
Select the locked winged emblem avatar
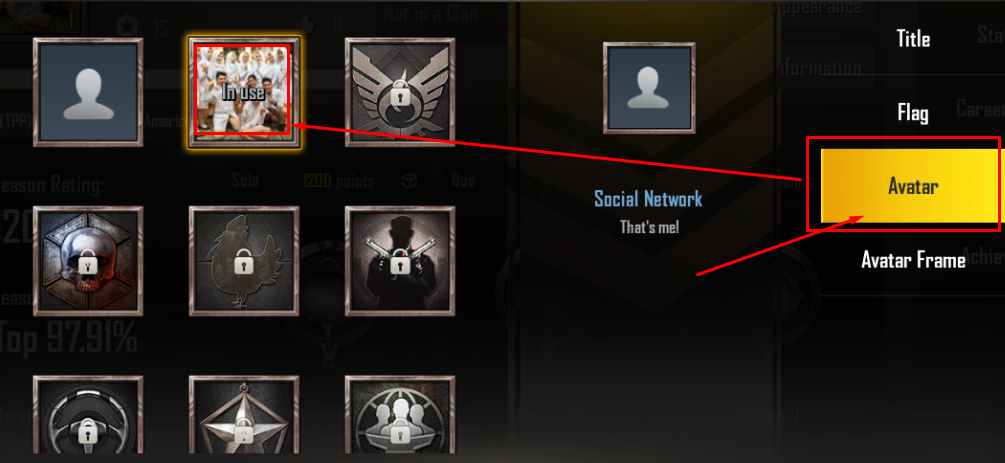click(x=400, y=92)
